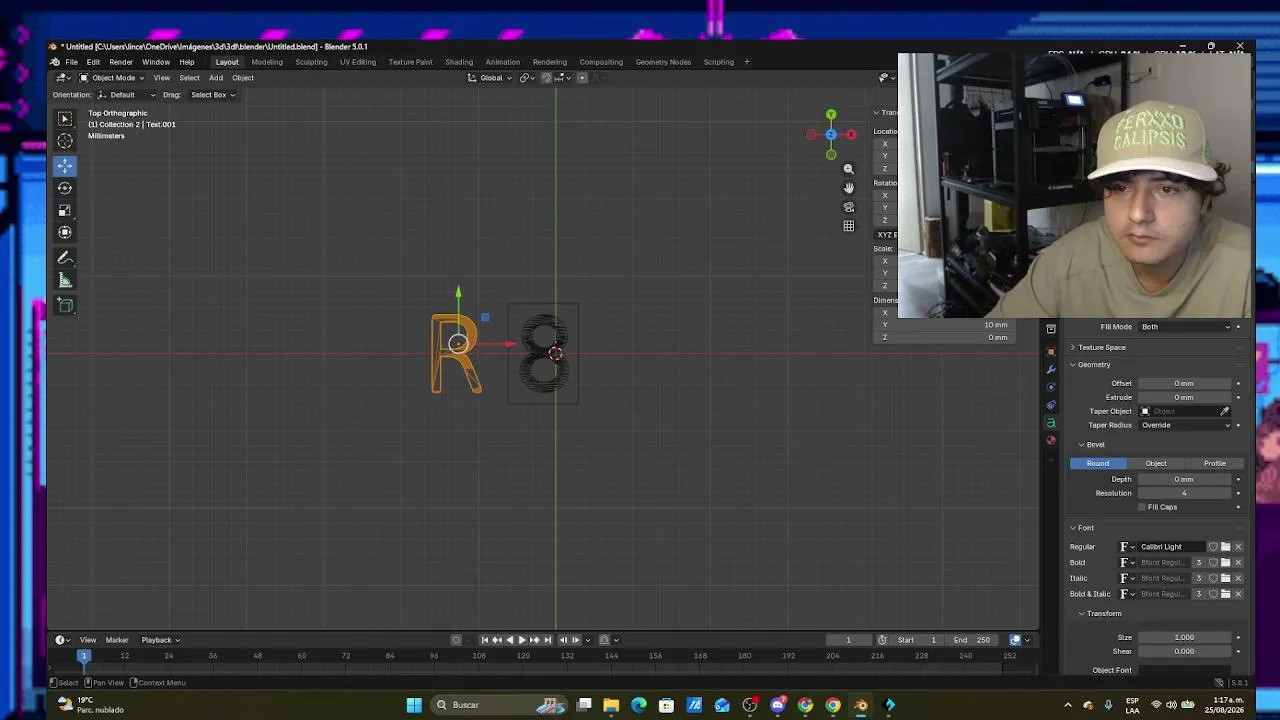Screen dimensions: 1280x720
Task: Activate the Transform tool
Action: click(65, 232)
